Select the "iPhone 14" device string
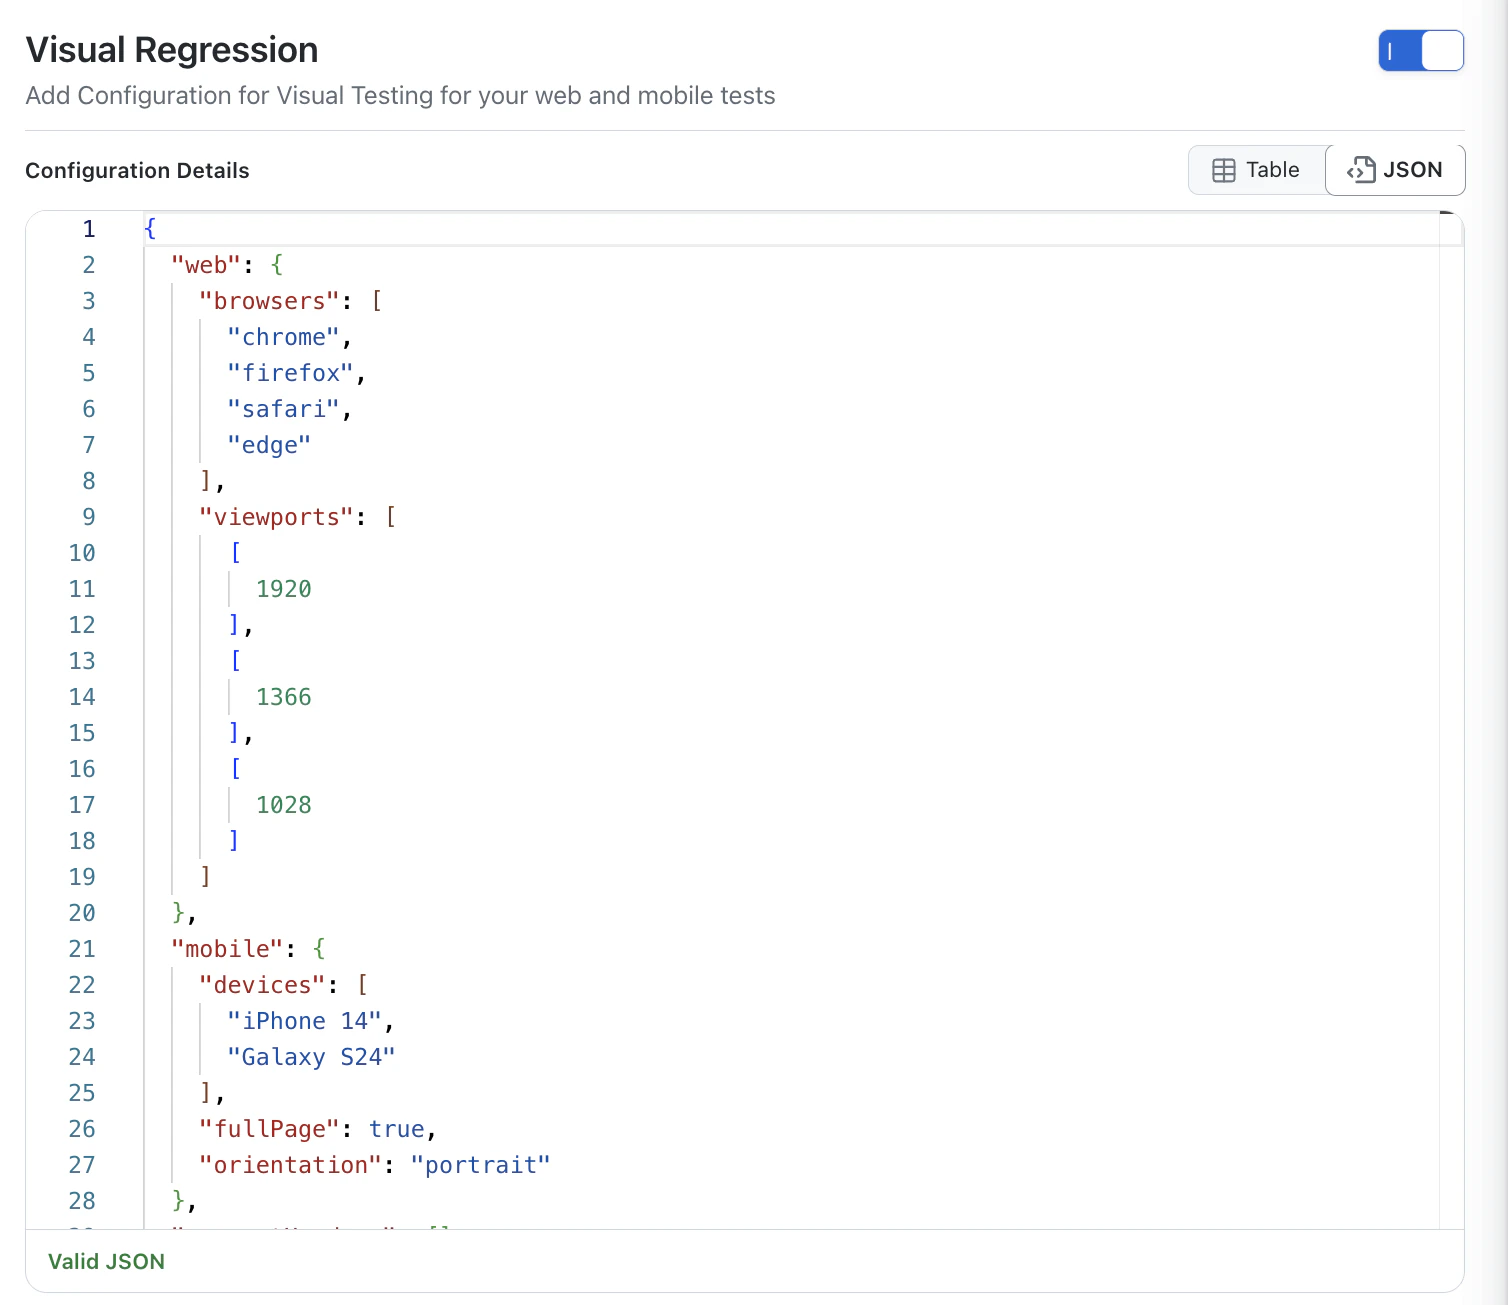Image resolution: width=1508 pixels, height=1305 pixels. click(304, 1021)
